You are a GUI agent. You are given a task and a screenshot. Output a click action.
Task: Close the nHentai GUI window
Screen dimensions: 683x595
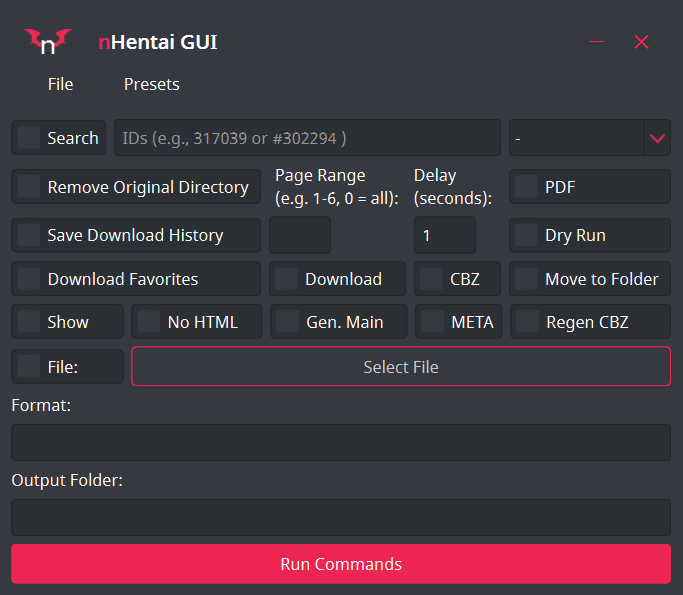[641, 42]
